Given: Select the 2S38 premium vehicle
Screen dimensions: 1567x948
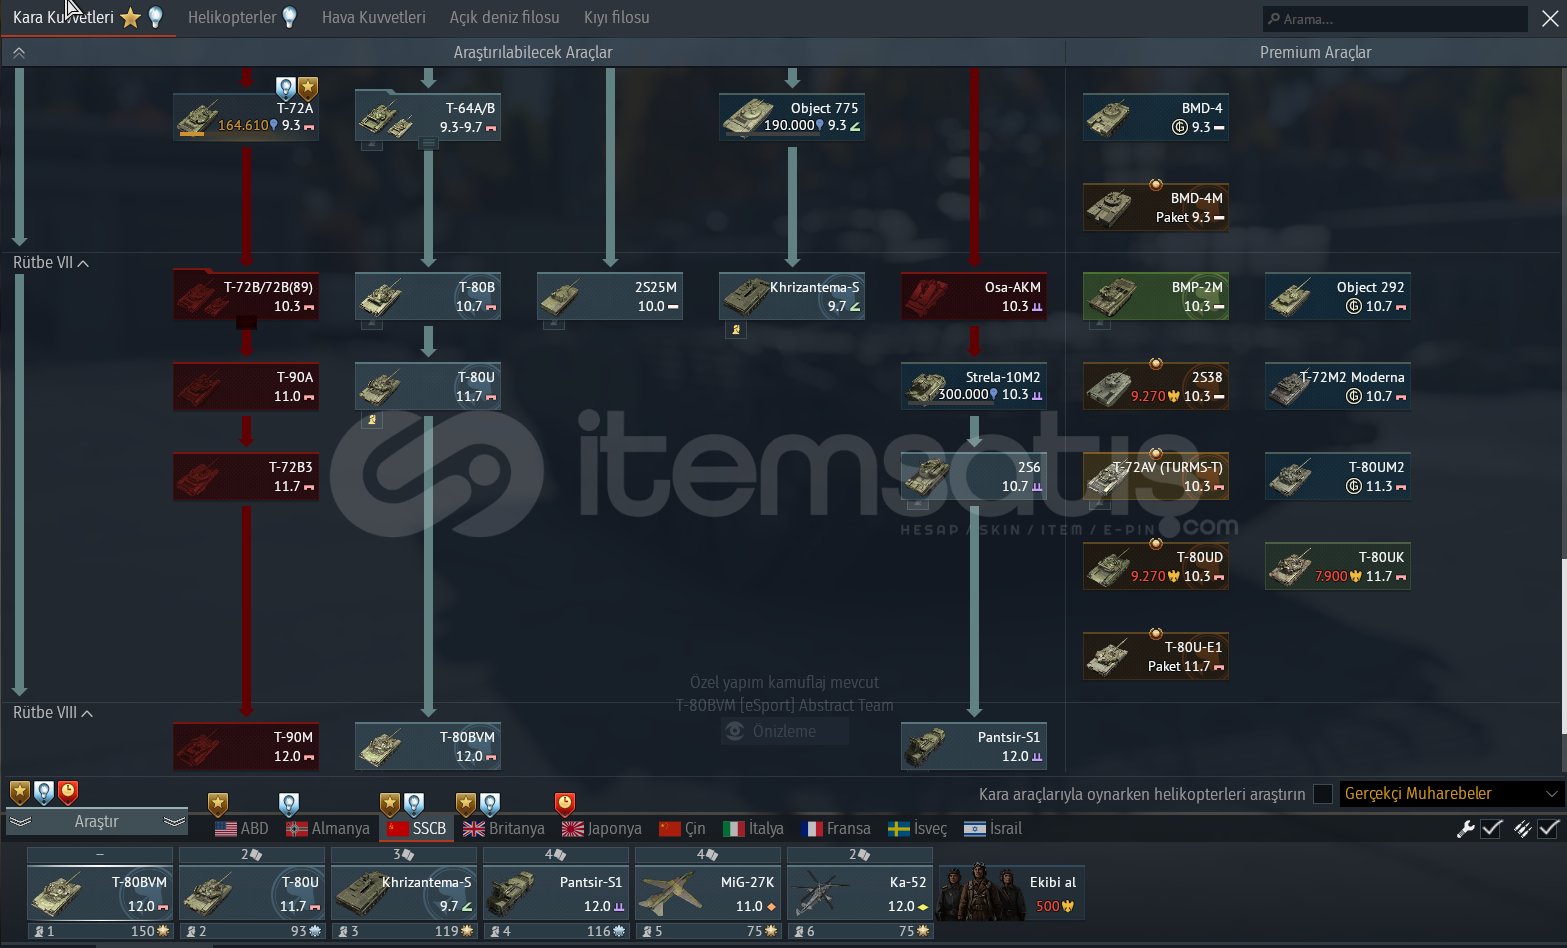Looking at the screenshot, I should click(x=1156, y=386).
